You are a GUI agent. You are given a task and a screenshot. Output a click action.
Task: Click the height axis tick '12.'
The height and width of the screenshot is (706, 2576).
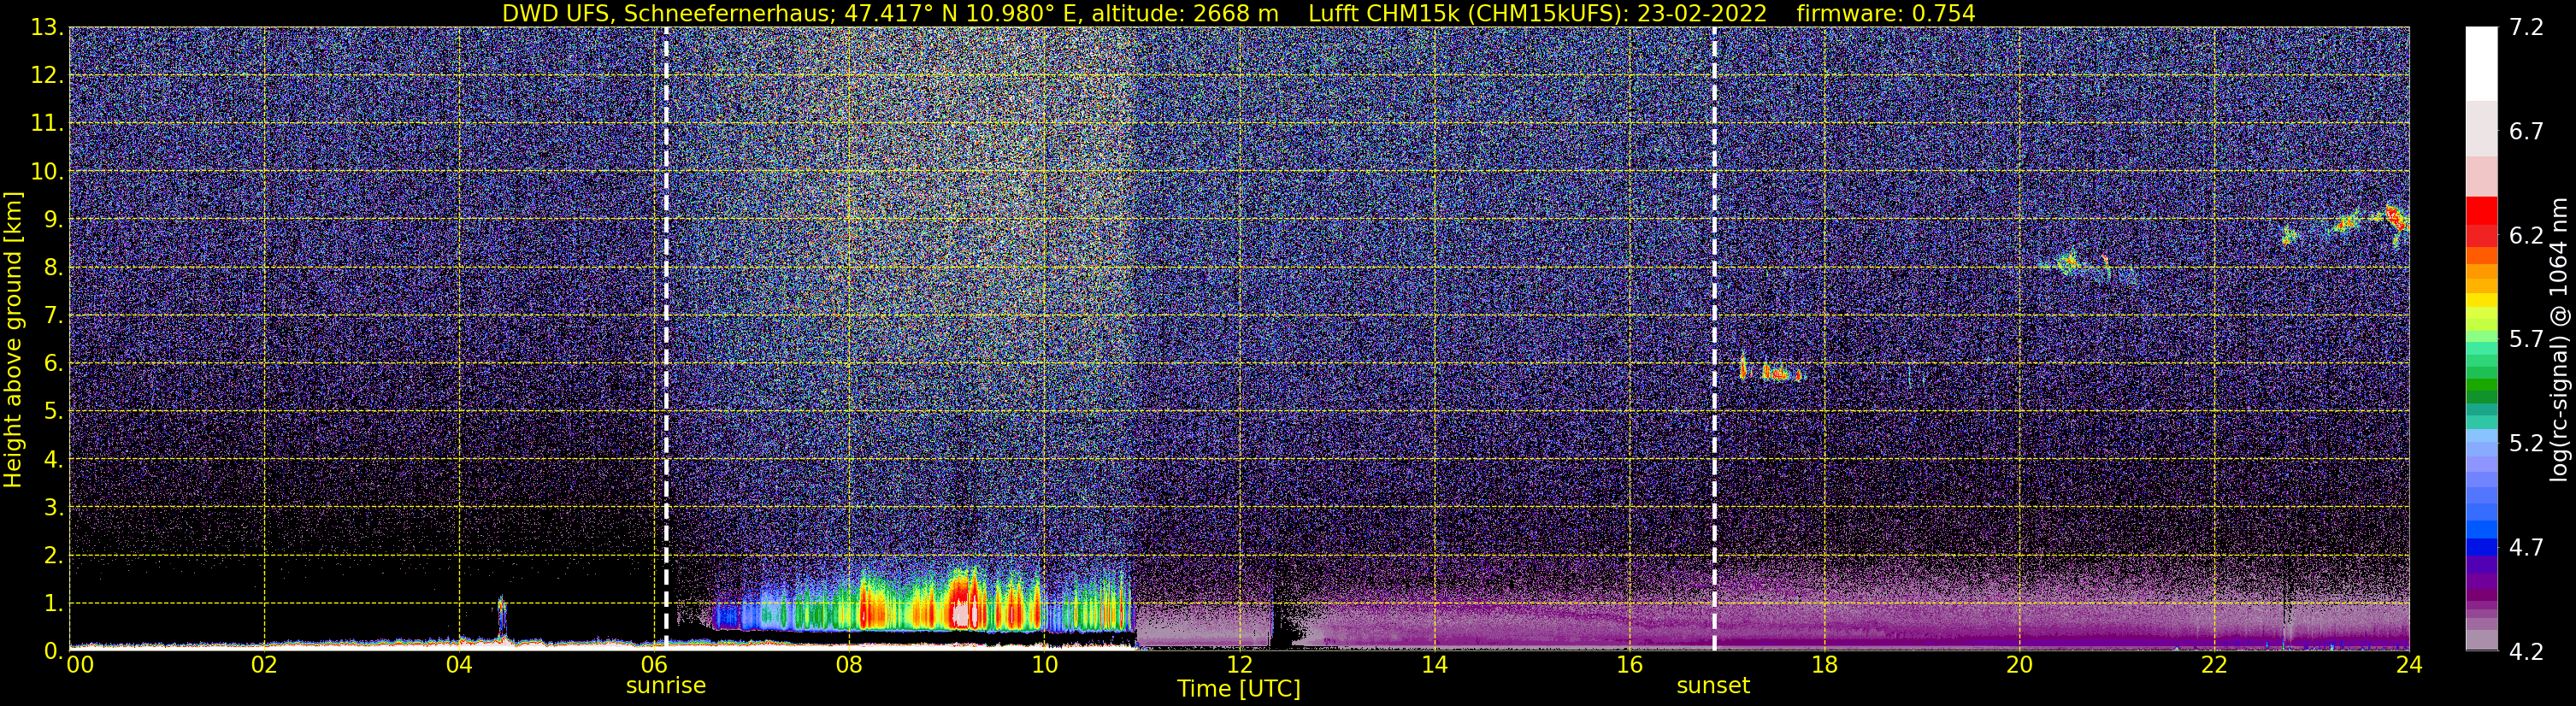point(47,76)
